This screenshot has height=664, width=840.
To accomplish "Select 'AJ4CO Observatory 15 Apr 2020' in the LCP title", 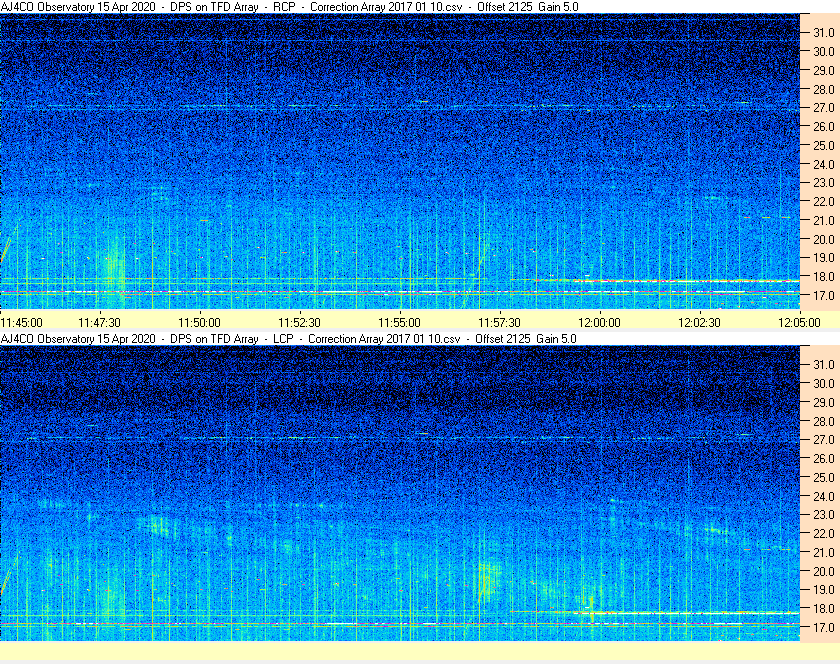I will coord(78,339).
